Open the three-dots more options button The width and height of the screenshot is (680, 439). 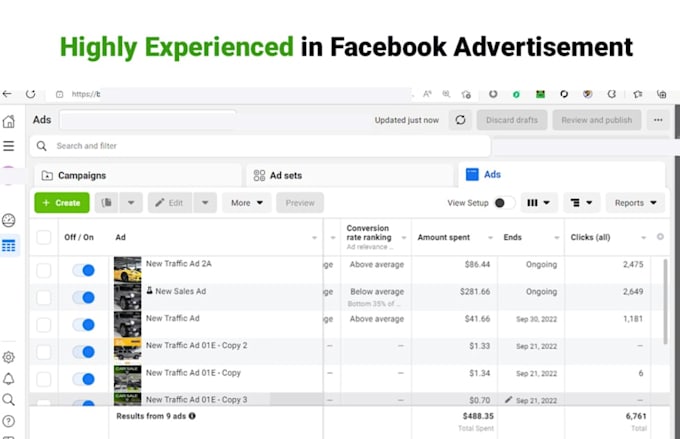click(658, 120)
